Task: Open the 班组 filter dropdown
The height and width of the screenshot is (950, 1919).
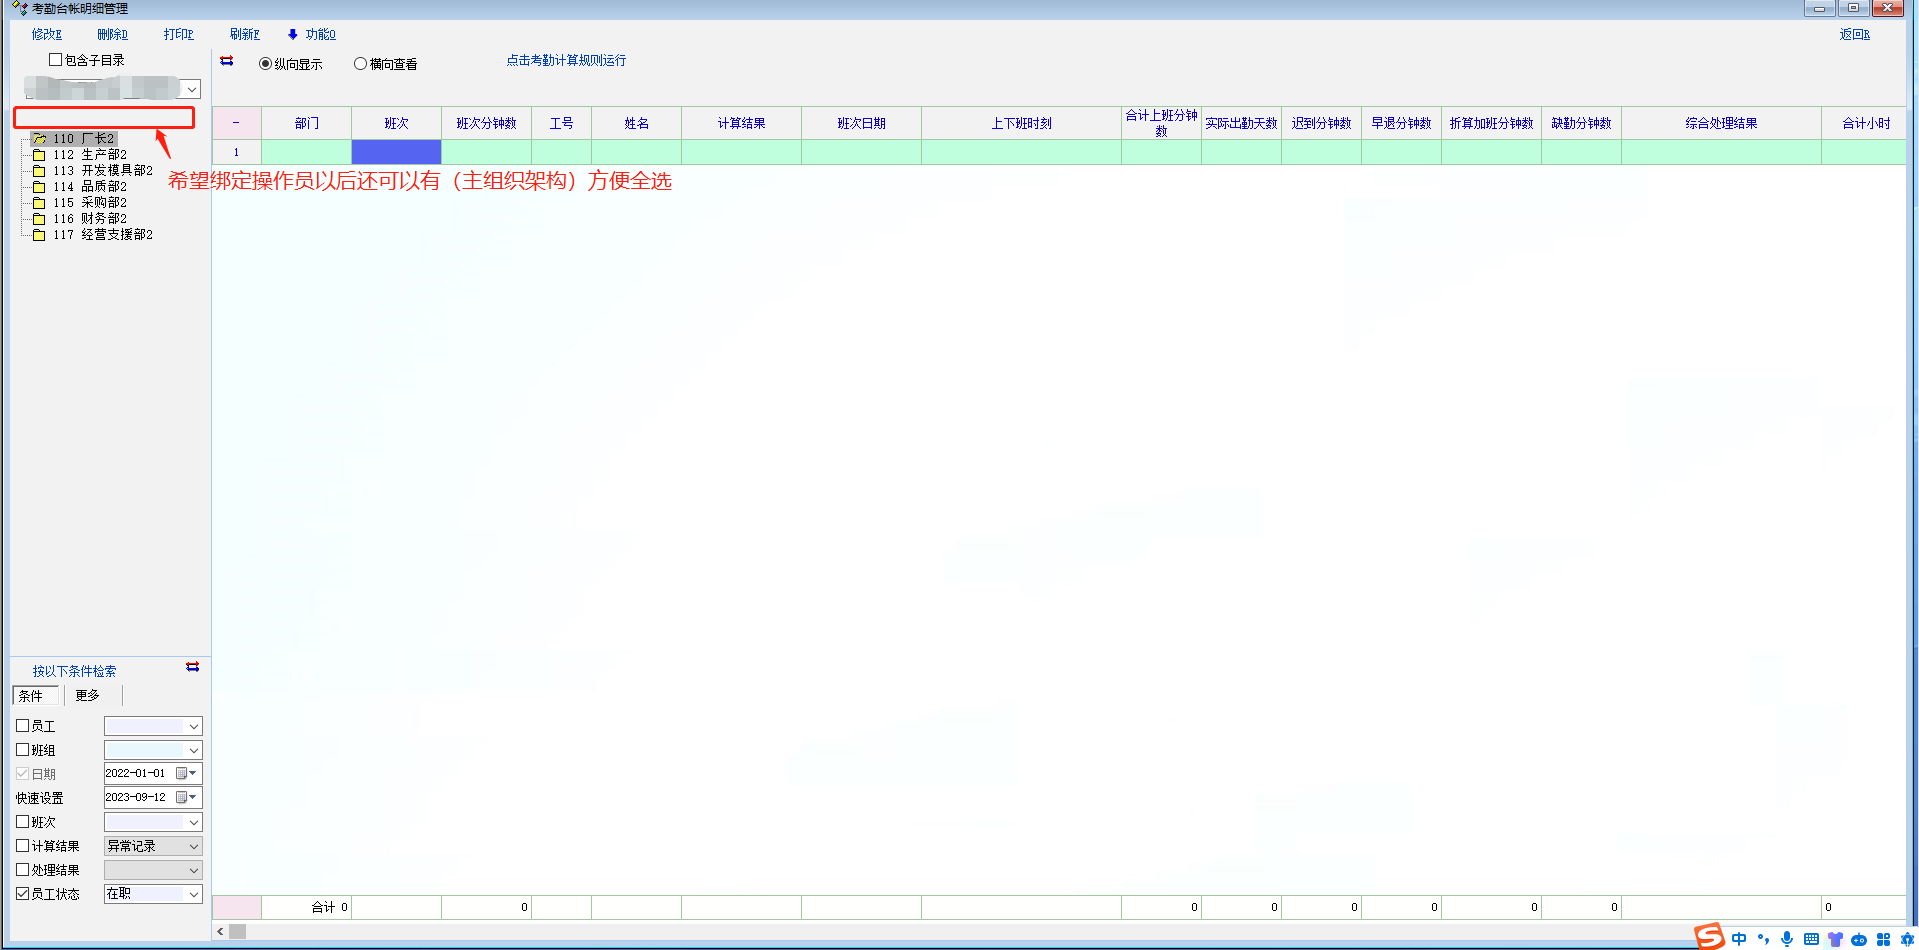Action: (193, 750)
